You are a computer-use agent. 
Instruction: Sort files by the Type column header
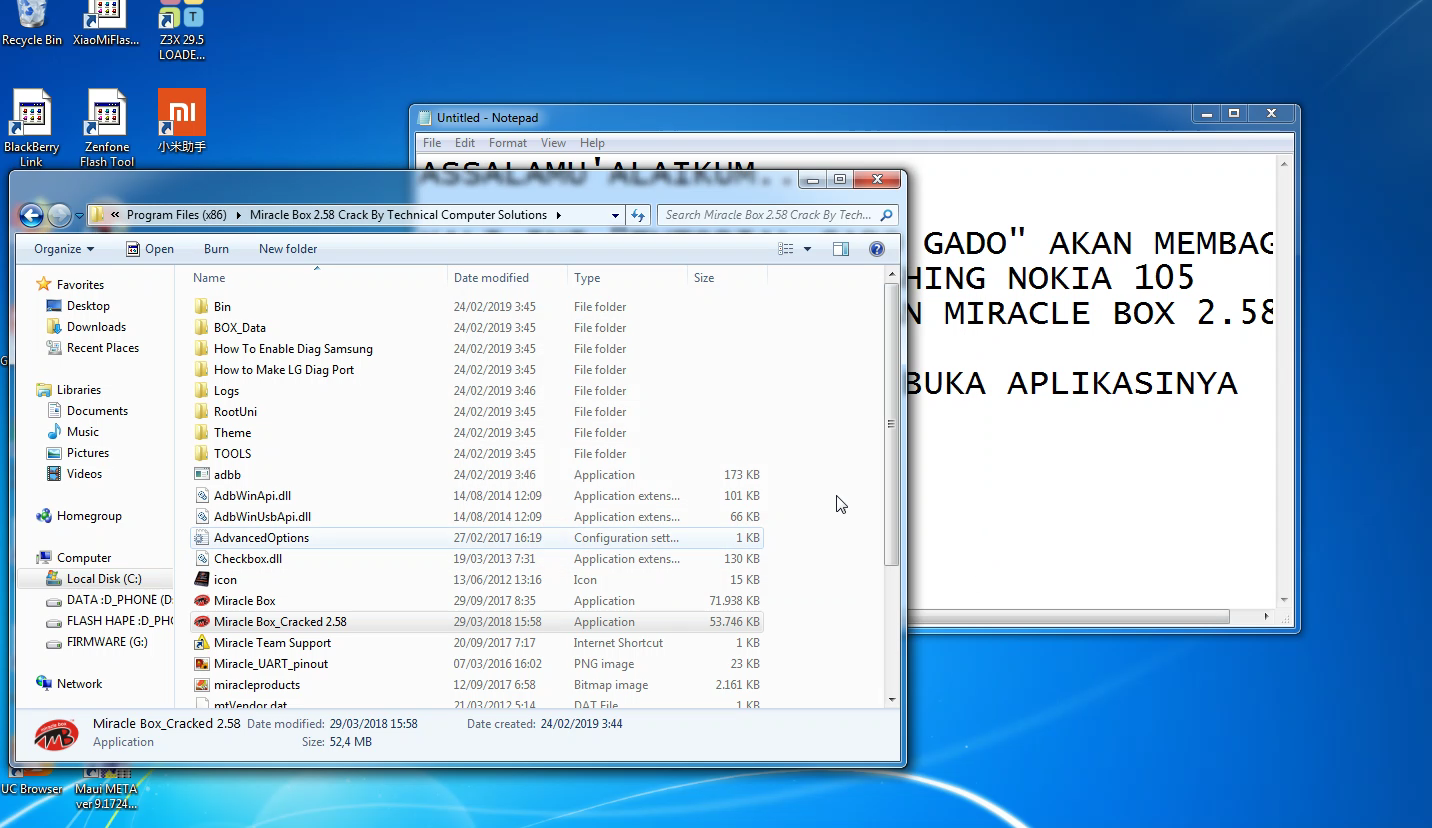click(627, 278)
